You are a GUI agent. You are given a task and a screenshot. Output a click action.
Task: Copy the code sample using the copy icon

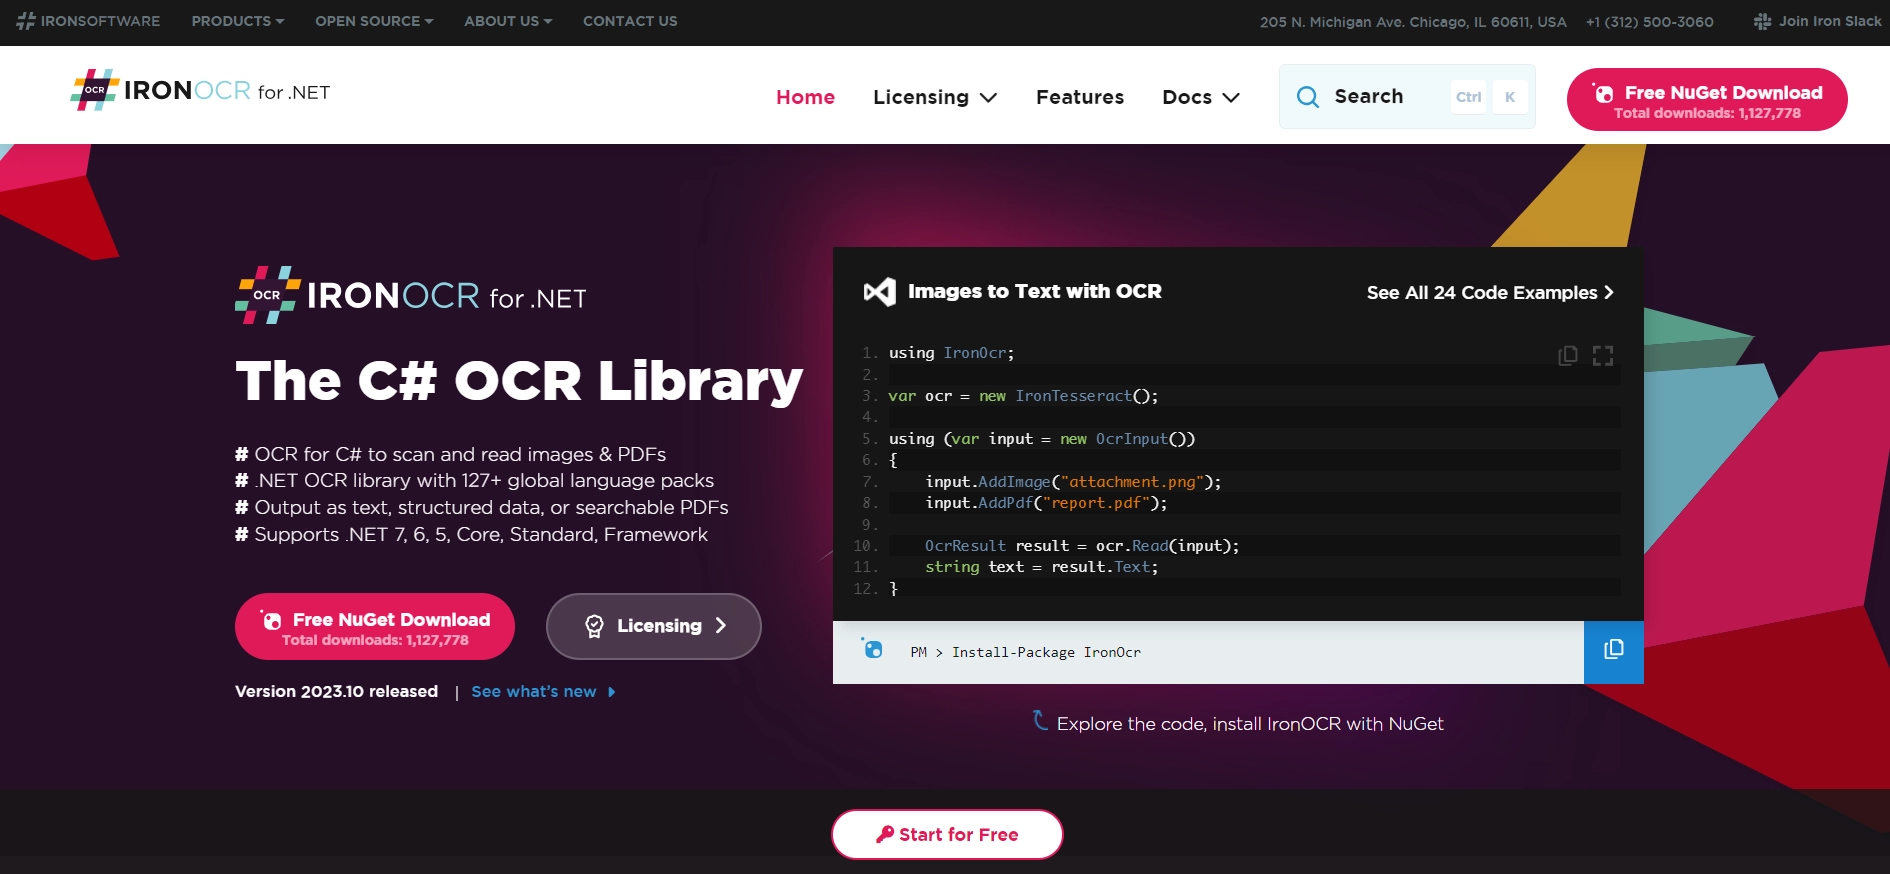pos(1567,356)
